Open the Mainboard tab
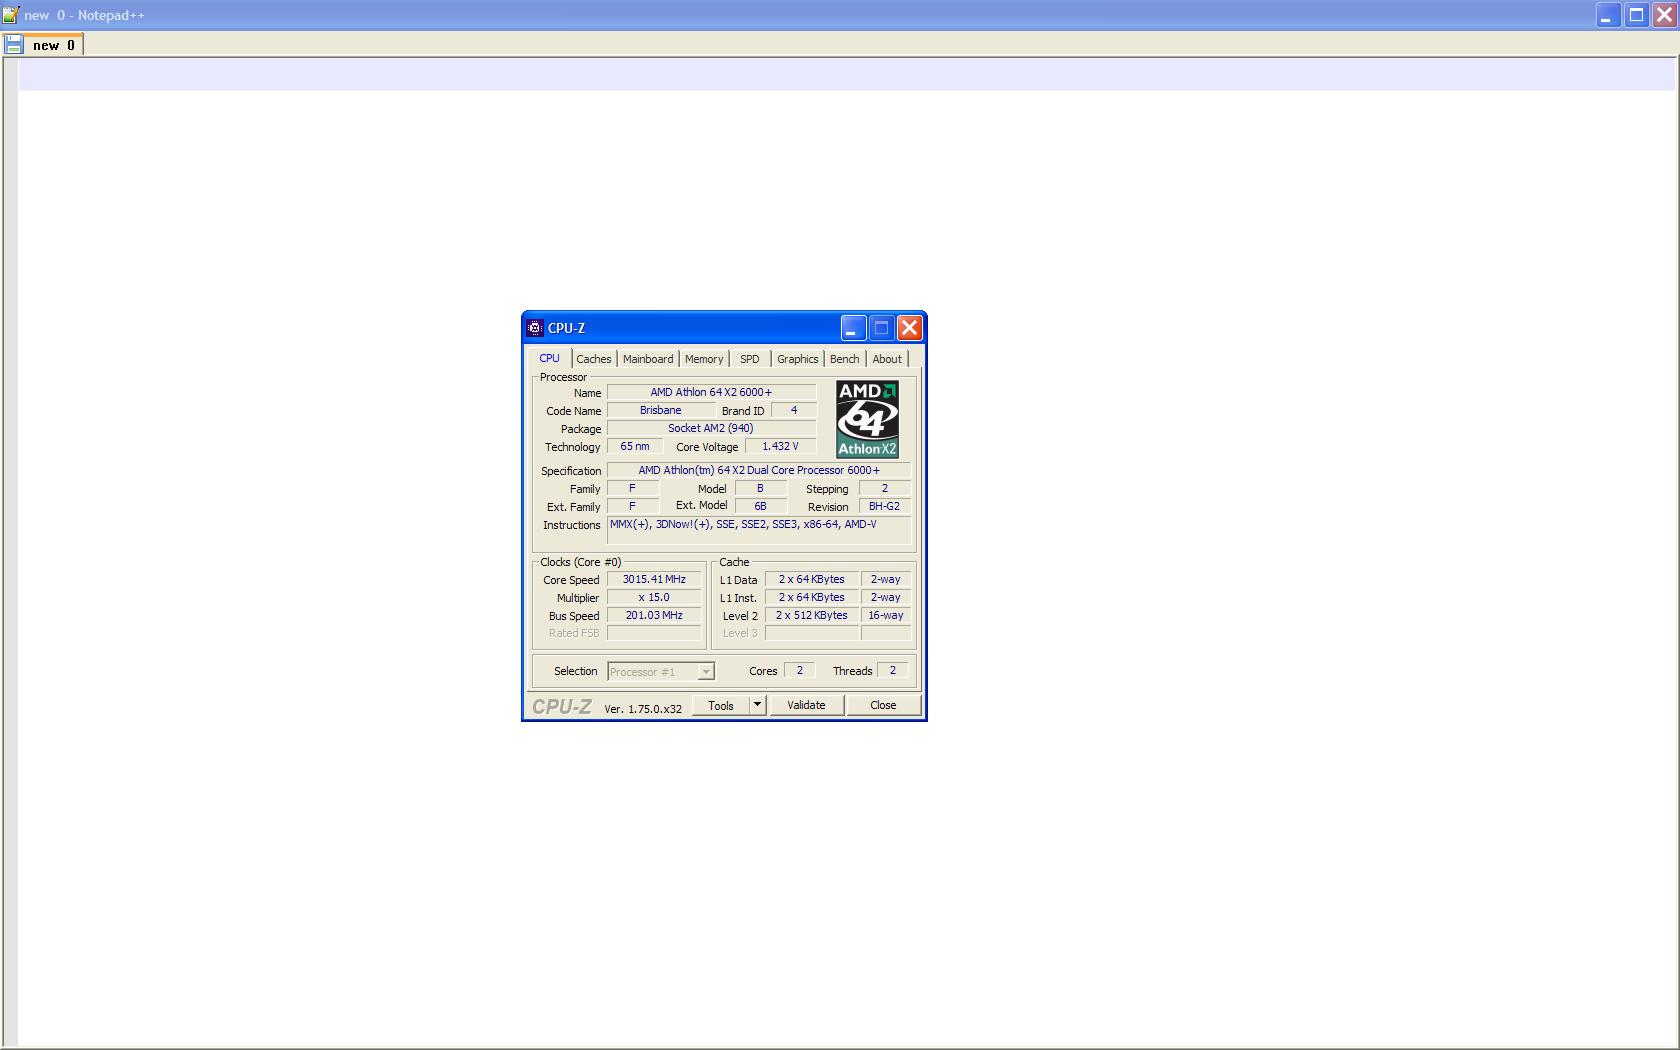 (648, 359)
